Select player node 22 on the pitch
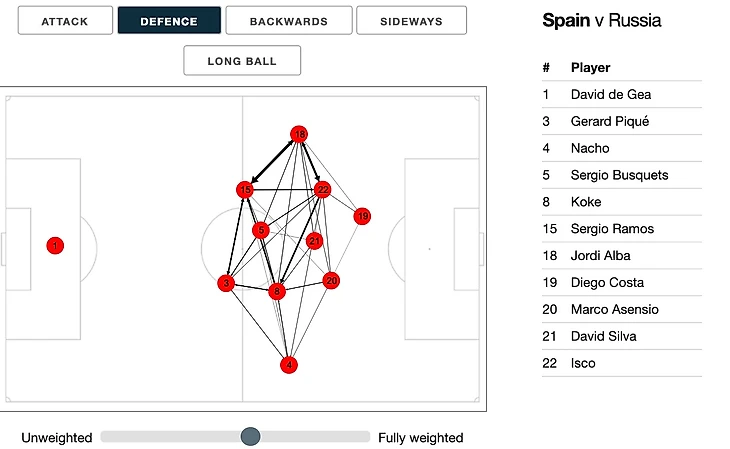 click(x=323, y=190)
